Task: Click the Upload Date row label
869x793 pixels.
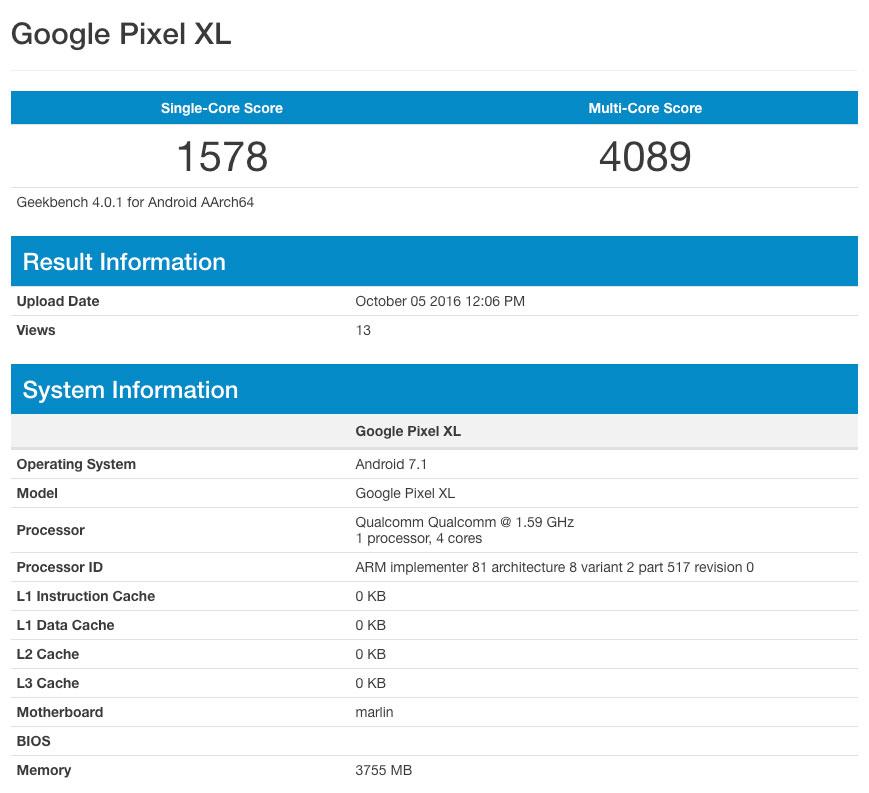Action: [x=58, y=301]
